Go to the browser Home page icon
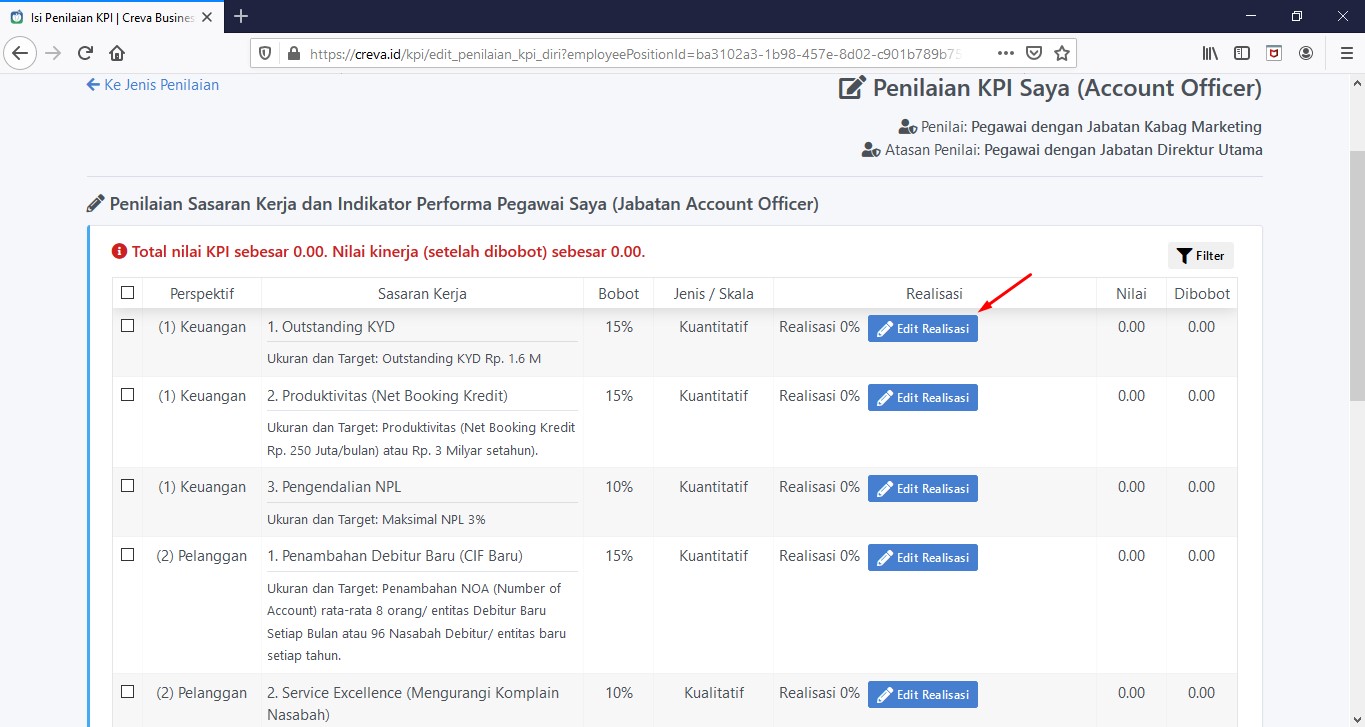Viewport: 1365px width, 727px height. pos(117,53)
